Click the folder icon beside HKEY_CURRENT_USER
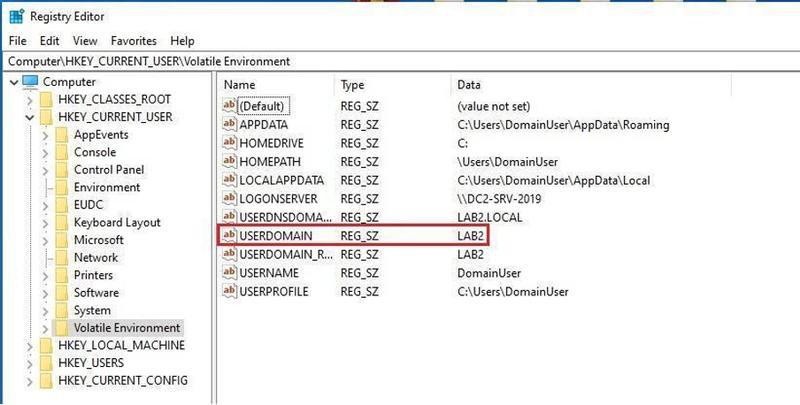Screen dimensions: 800x405 pos(46,117)
